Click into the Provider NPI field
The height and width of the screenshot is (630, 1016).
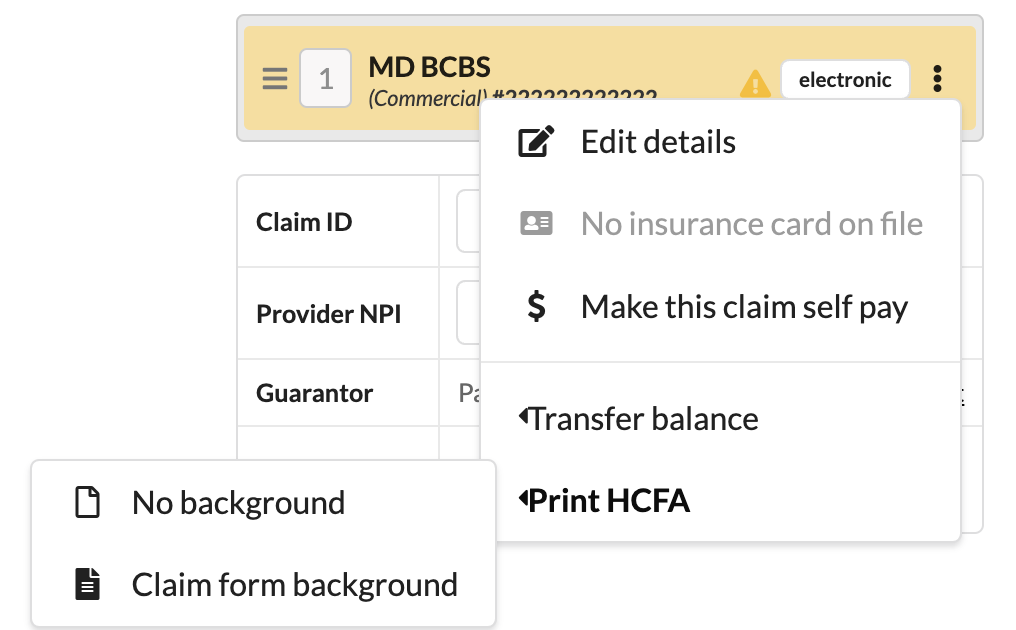(467, 314)
